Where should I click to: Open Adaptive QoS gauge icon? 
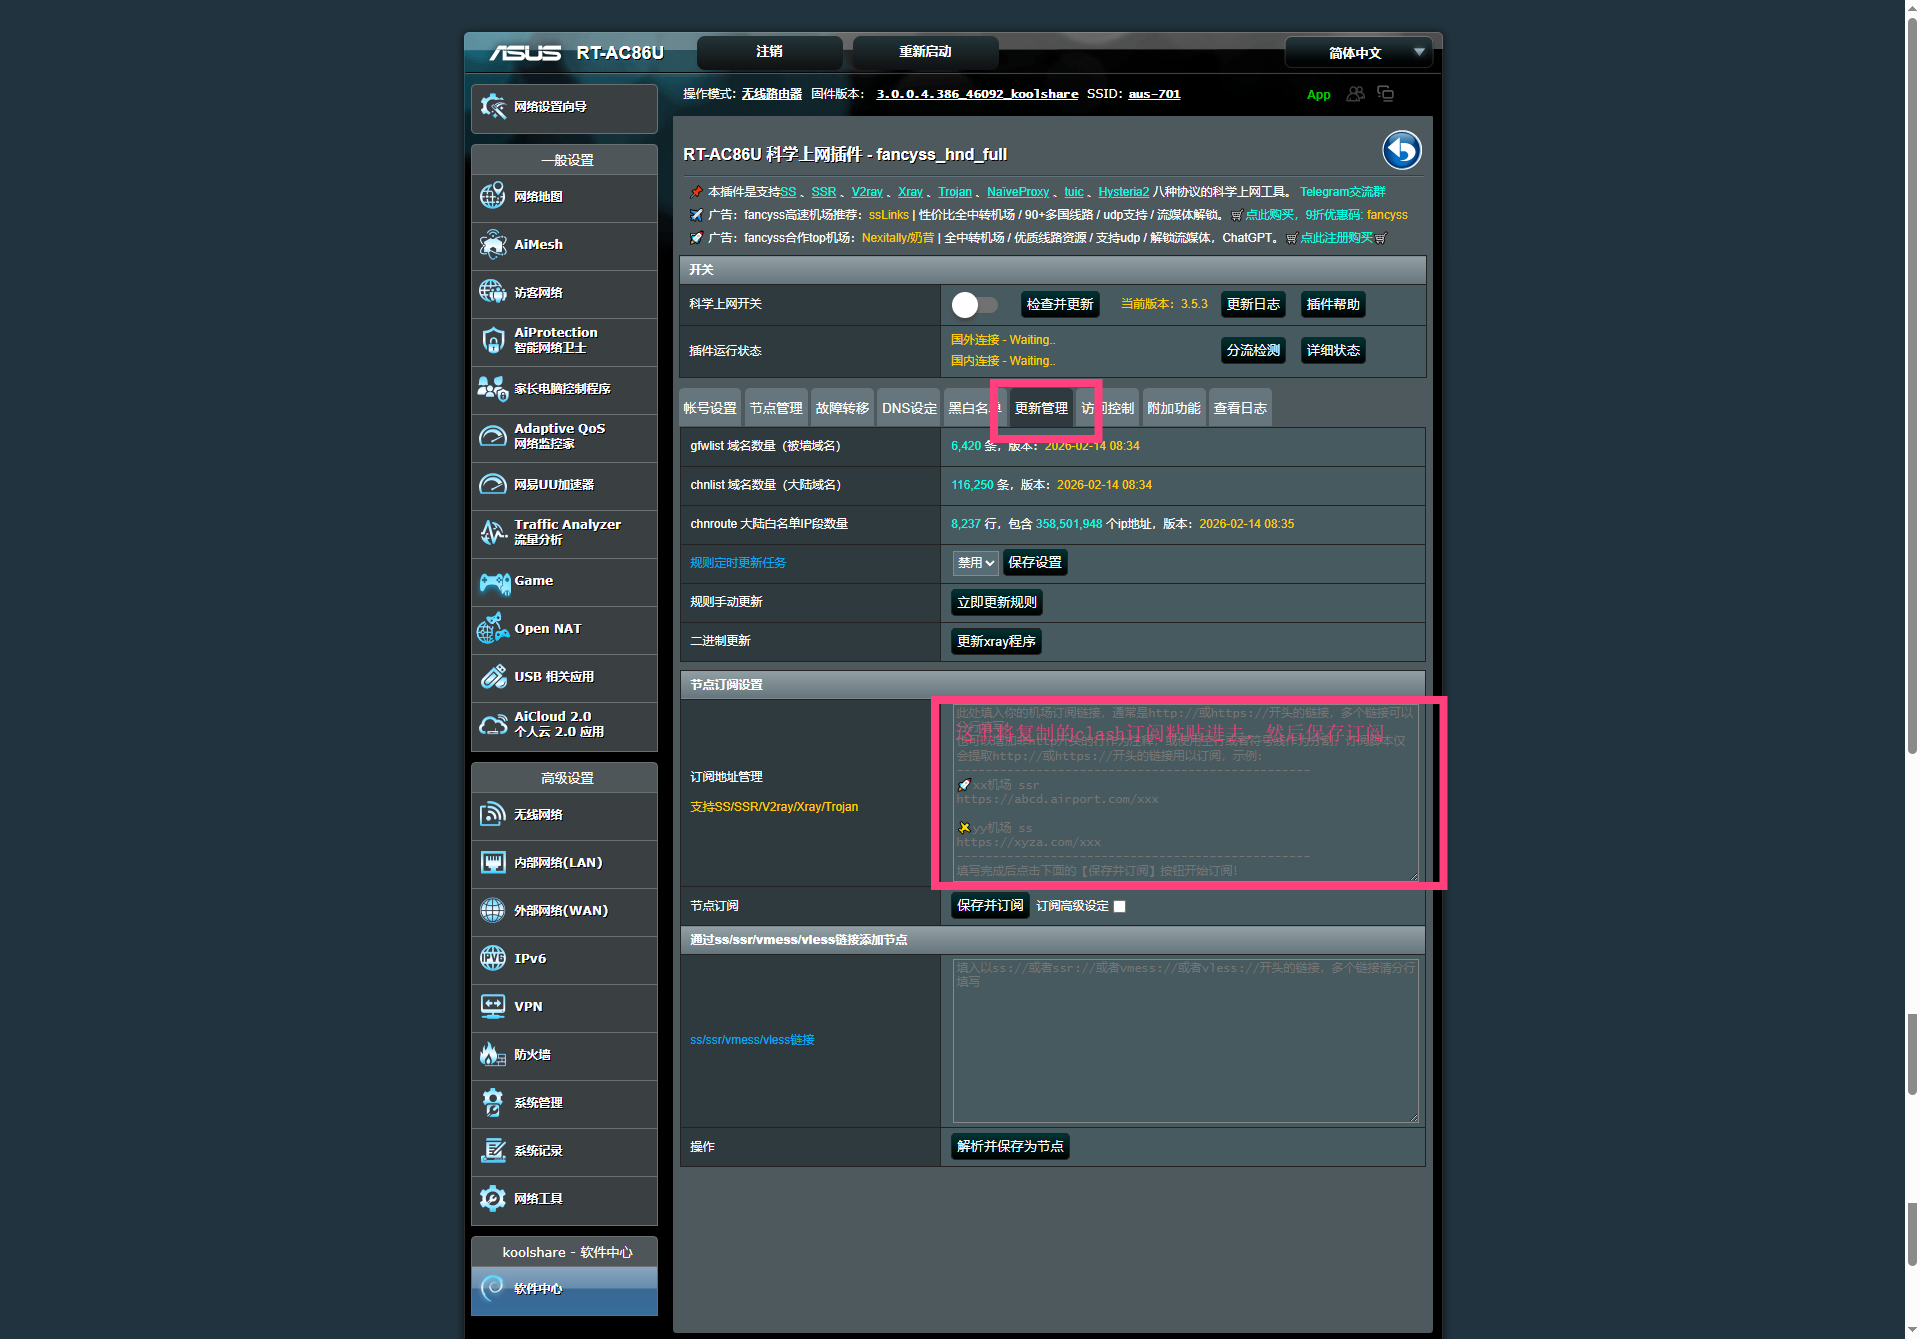(x=493, y=437)
